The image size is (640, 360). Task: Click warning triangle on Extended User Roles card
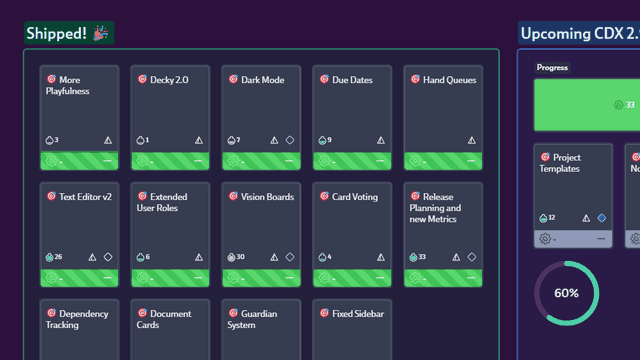[x=199, y=257]
